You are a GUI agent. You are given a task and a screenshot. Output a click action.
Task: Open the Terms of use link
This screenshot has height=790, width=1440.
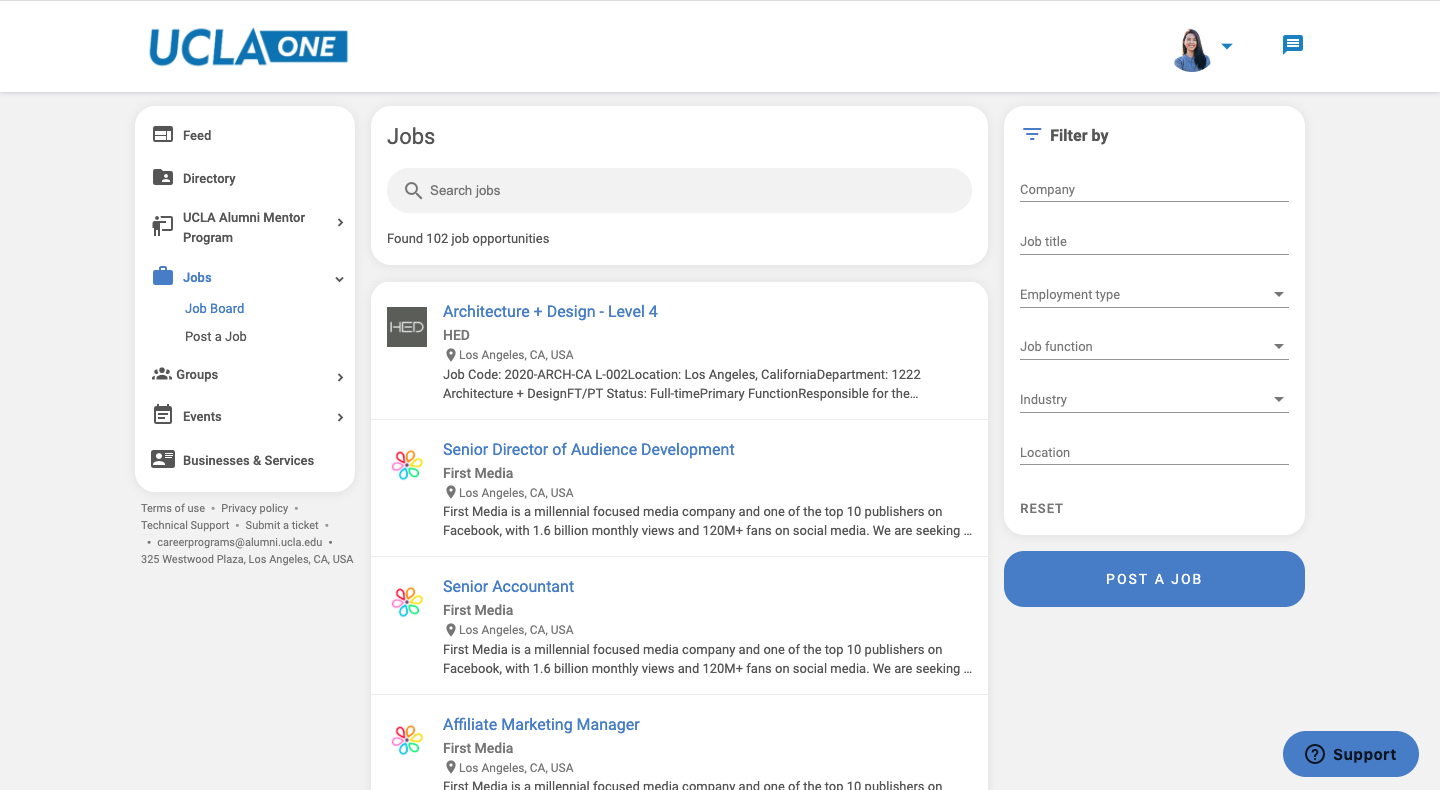[x=173, y=508]
